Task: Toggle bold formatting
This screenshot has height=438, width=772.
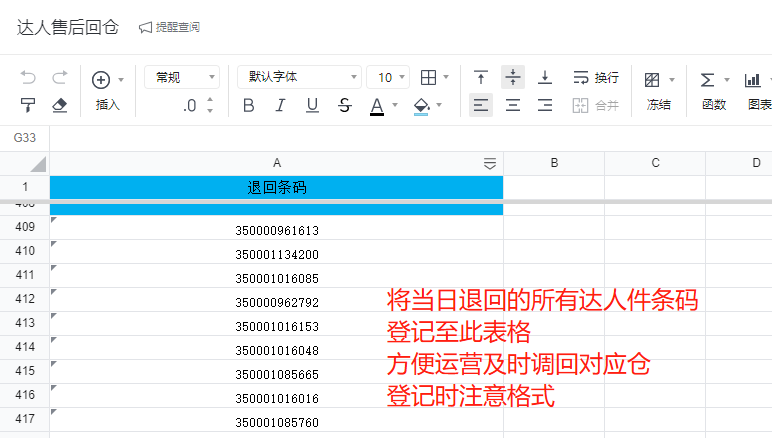Action: [249, 105]
